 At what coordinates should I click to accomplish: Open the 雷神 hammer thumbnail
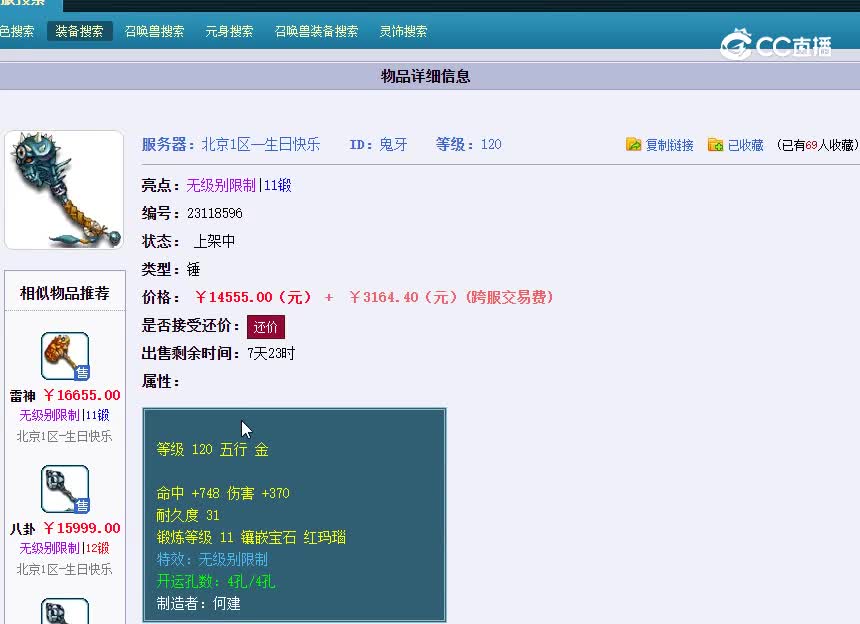[x=65, y=356]
